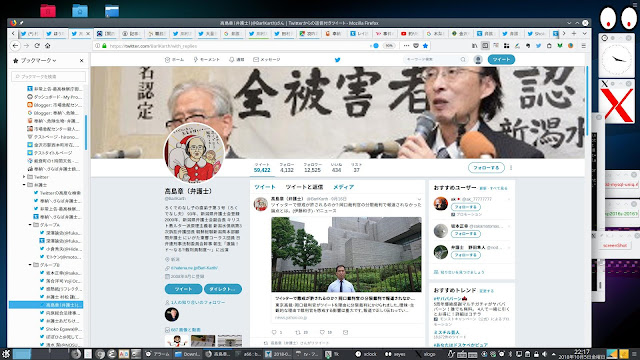Go back with the Firefox back arrow
Image resolution: width=640 pixels, height=360 pixels.
coord(16,46)
